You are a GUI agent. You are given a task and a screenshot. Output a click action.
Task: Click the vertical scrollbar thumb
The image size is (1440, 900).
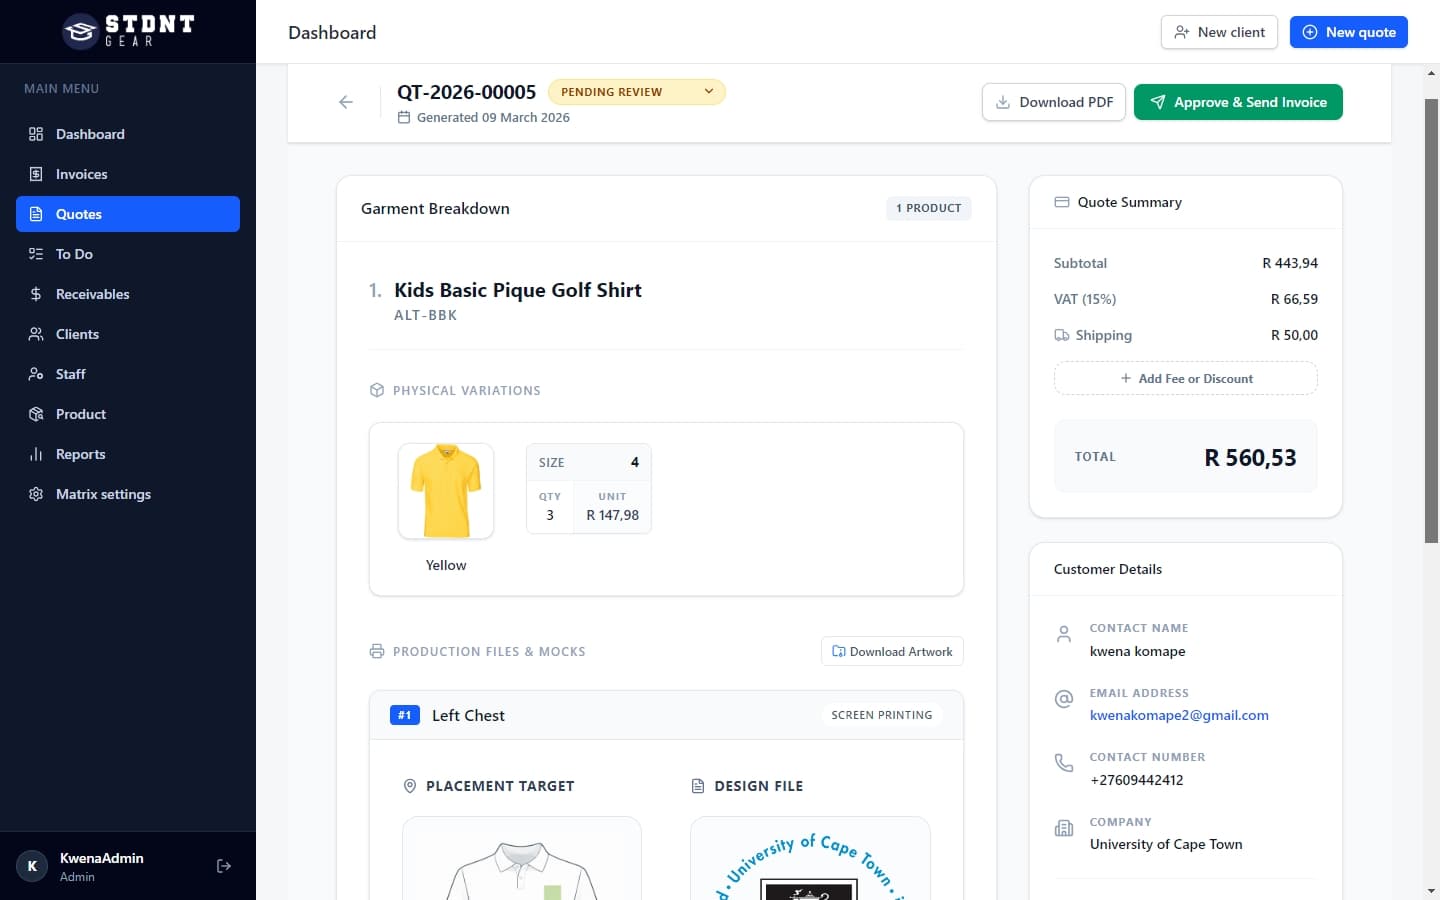coord(1431,321)
